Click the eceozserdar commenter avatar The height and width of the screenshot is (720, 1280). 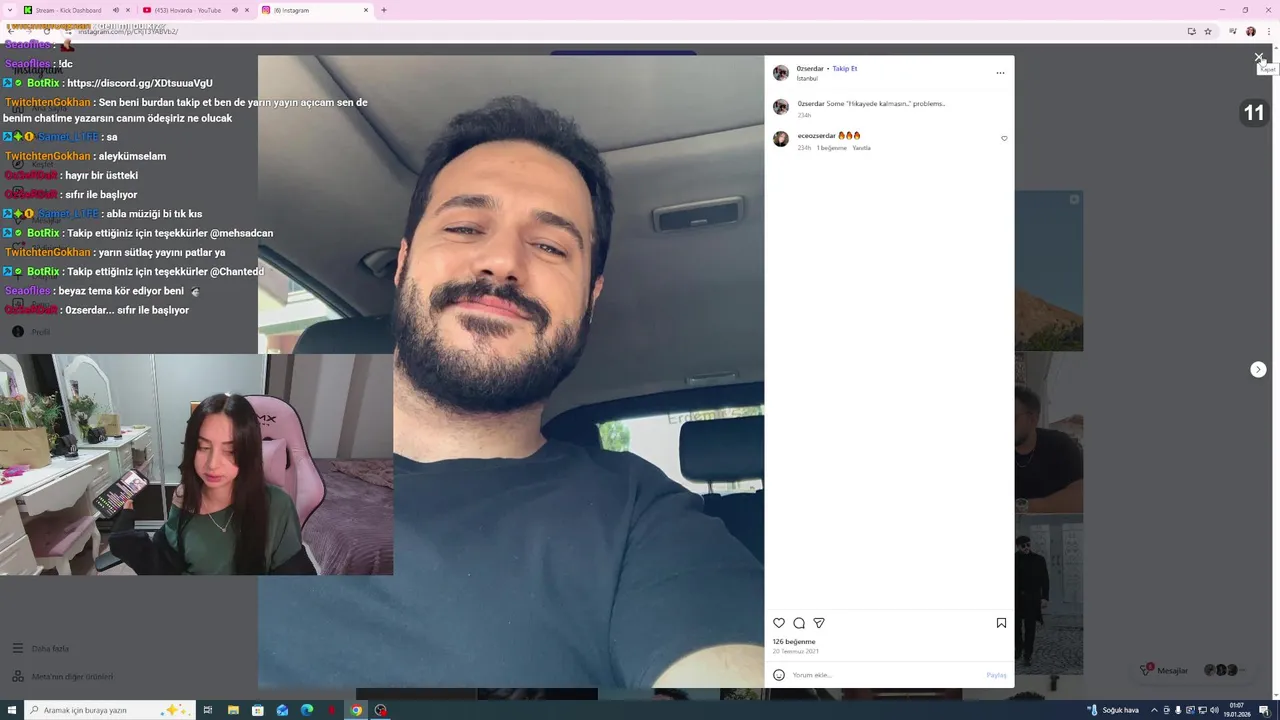coord(781,139)
